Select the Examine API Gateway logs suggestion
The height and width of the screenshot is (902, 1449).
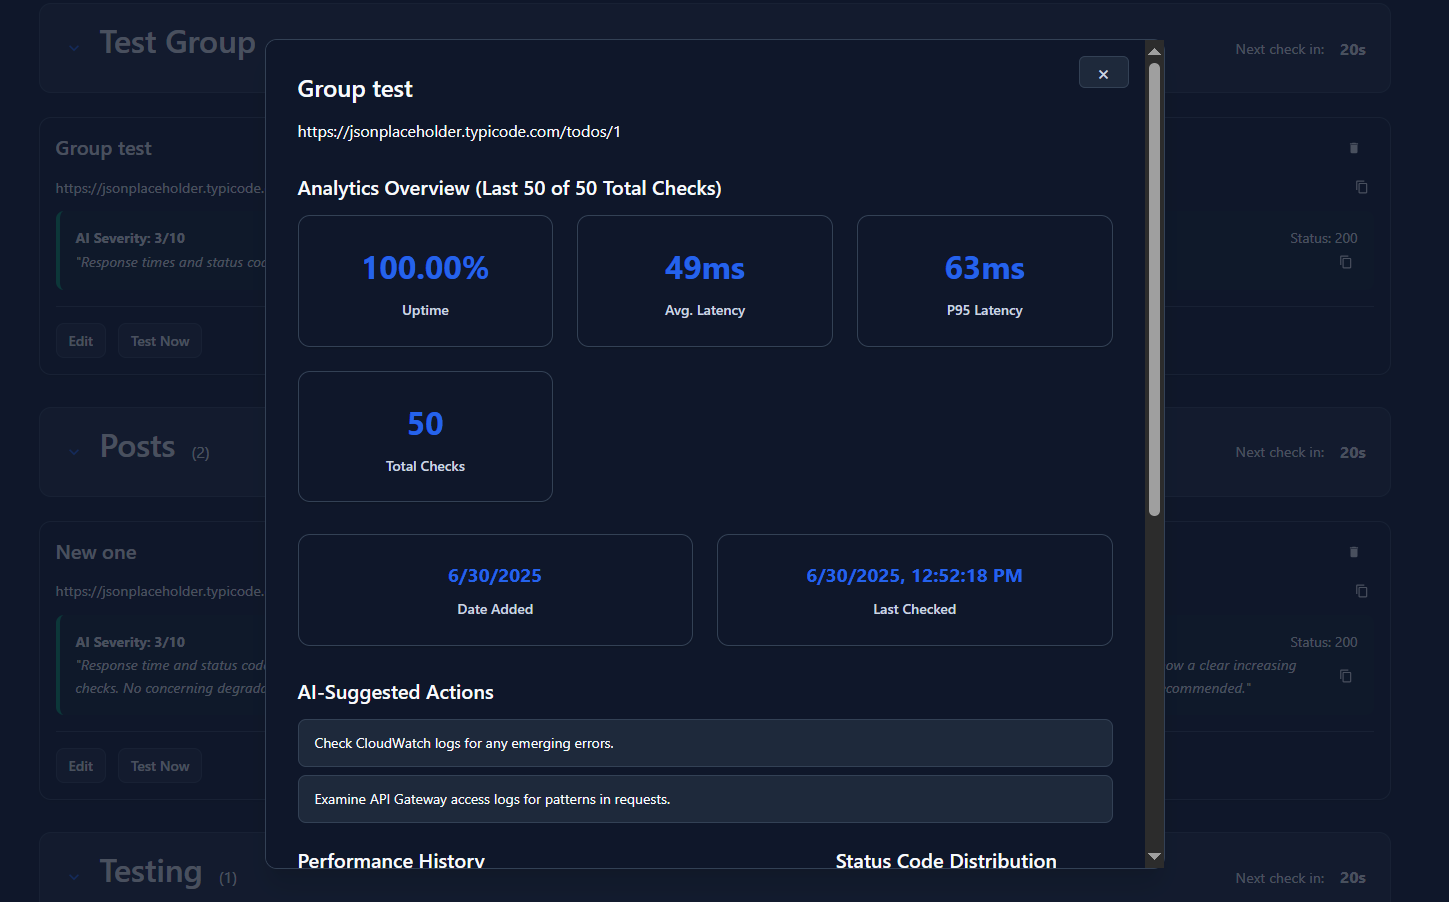705,799
